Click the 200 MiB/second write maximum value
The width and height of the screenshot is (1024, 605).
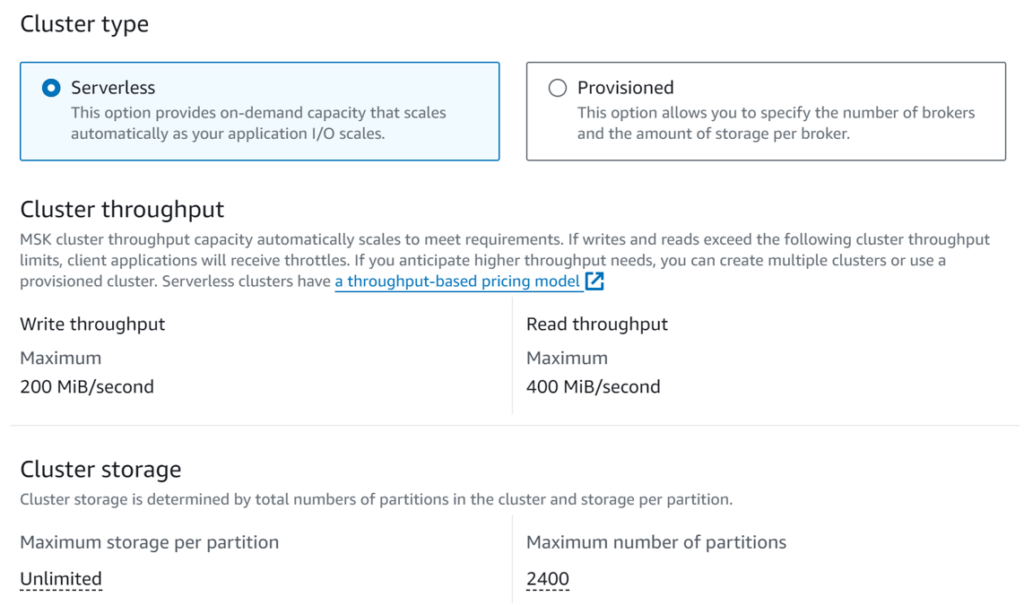[87, 387]
